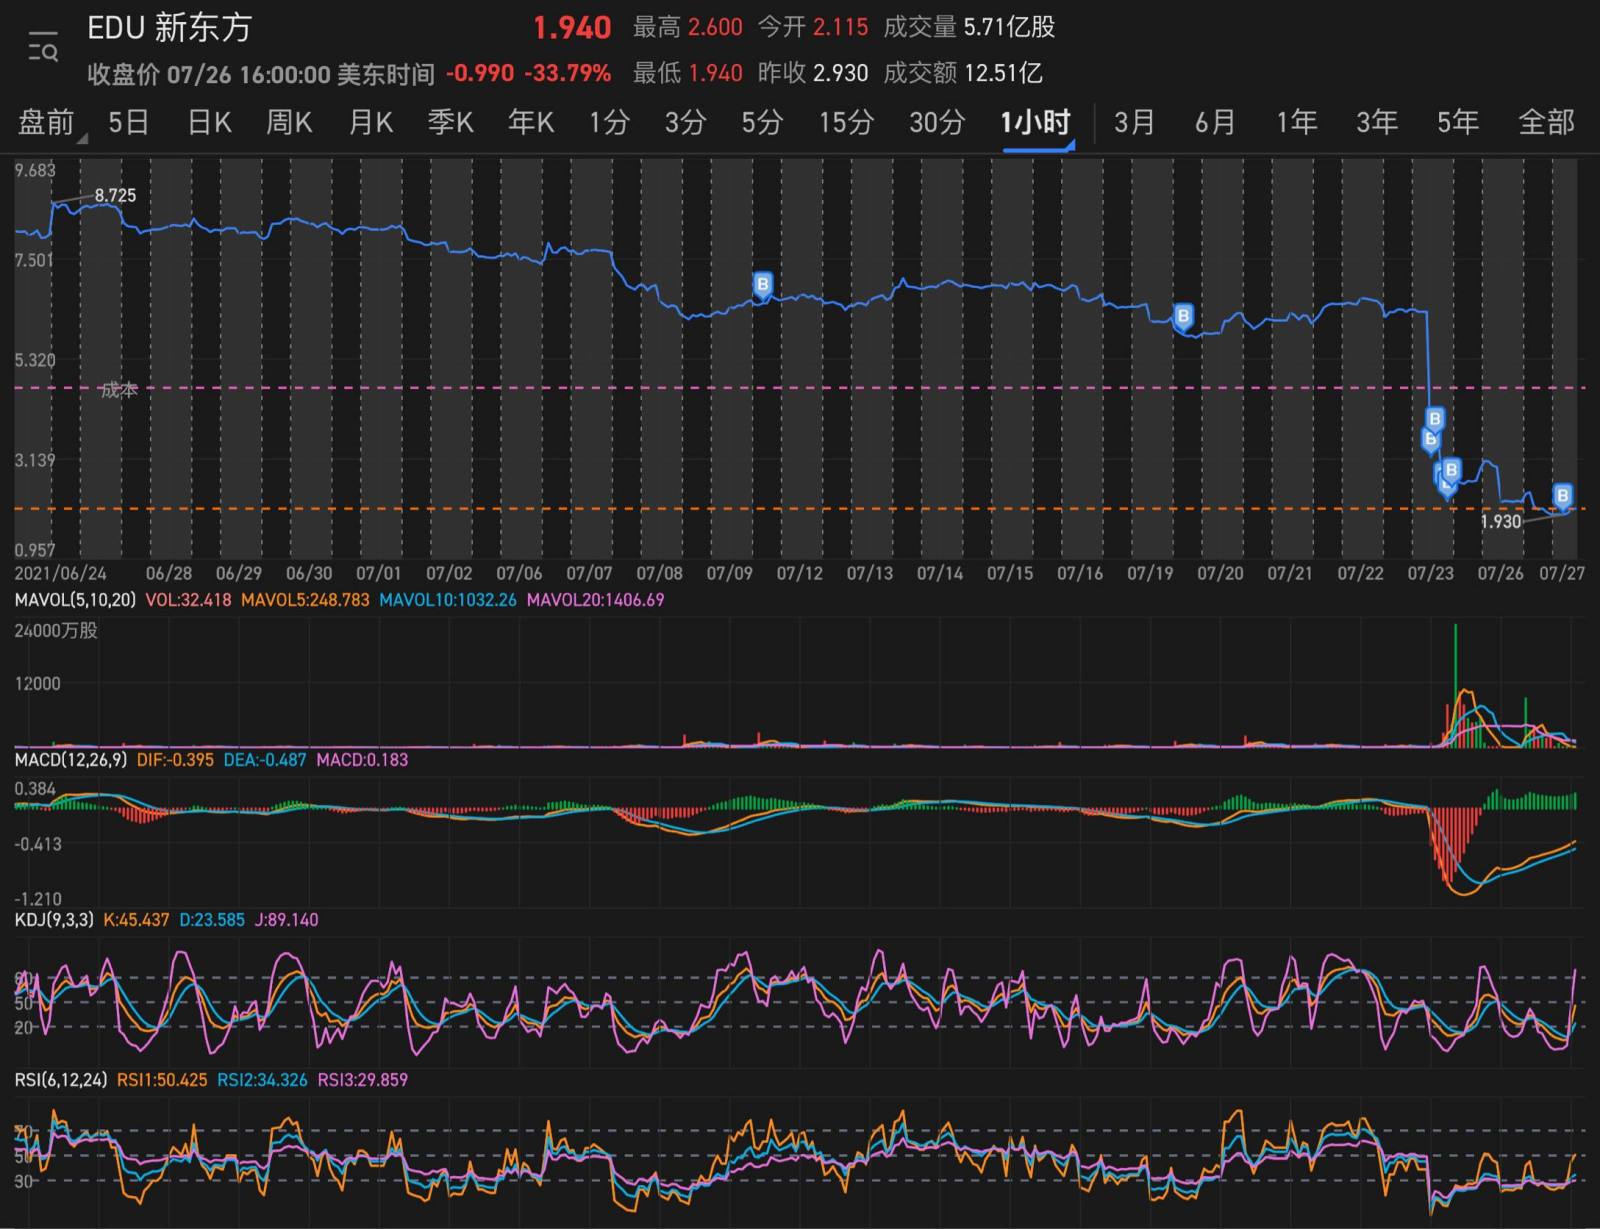Set chart range to 3月
Viewport: 1600px width, 1229px height.
coord(1134,123)
